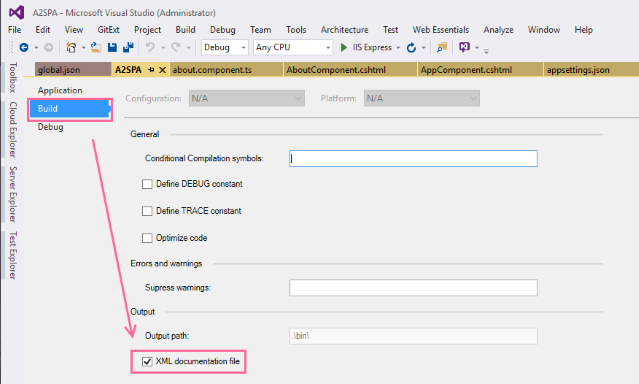639x384 pixels.
Task: Click the Open File folder icon
Action: click(x=96, y=48)
